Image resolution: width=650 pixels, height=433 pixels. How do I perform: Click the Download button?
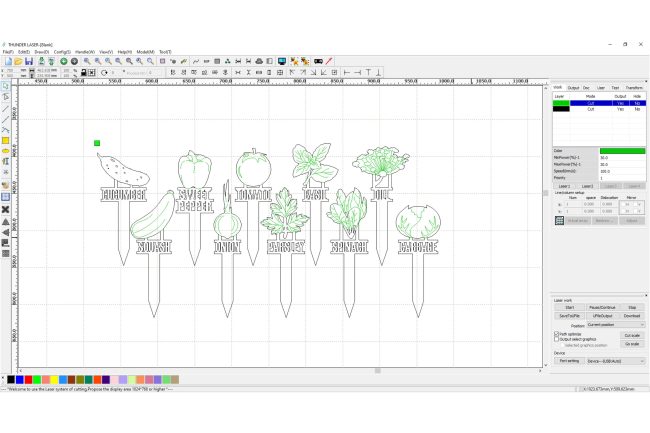tap(632, 316)
